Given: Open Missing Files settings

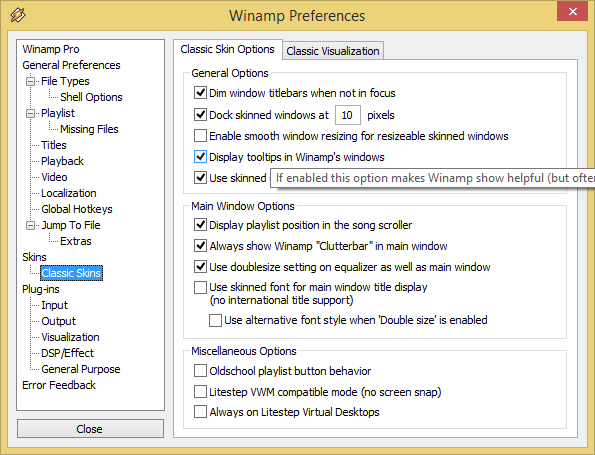Looking at the screenshot, I should (x=89, y=129).
